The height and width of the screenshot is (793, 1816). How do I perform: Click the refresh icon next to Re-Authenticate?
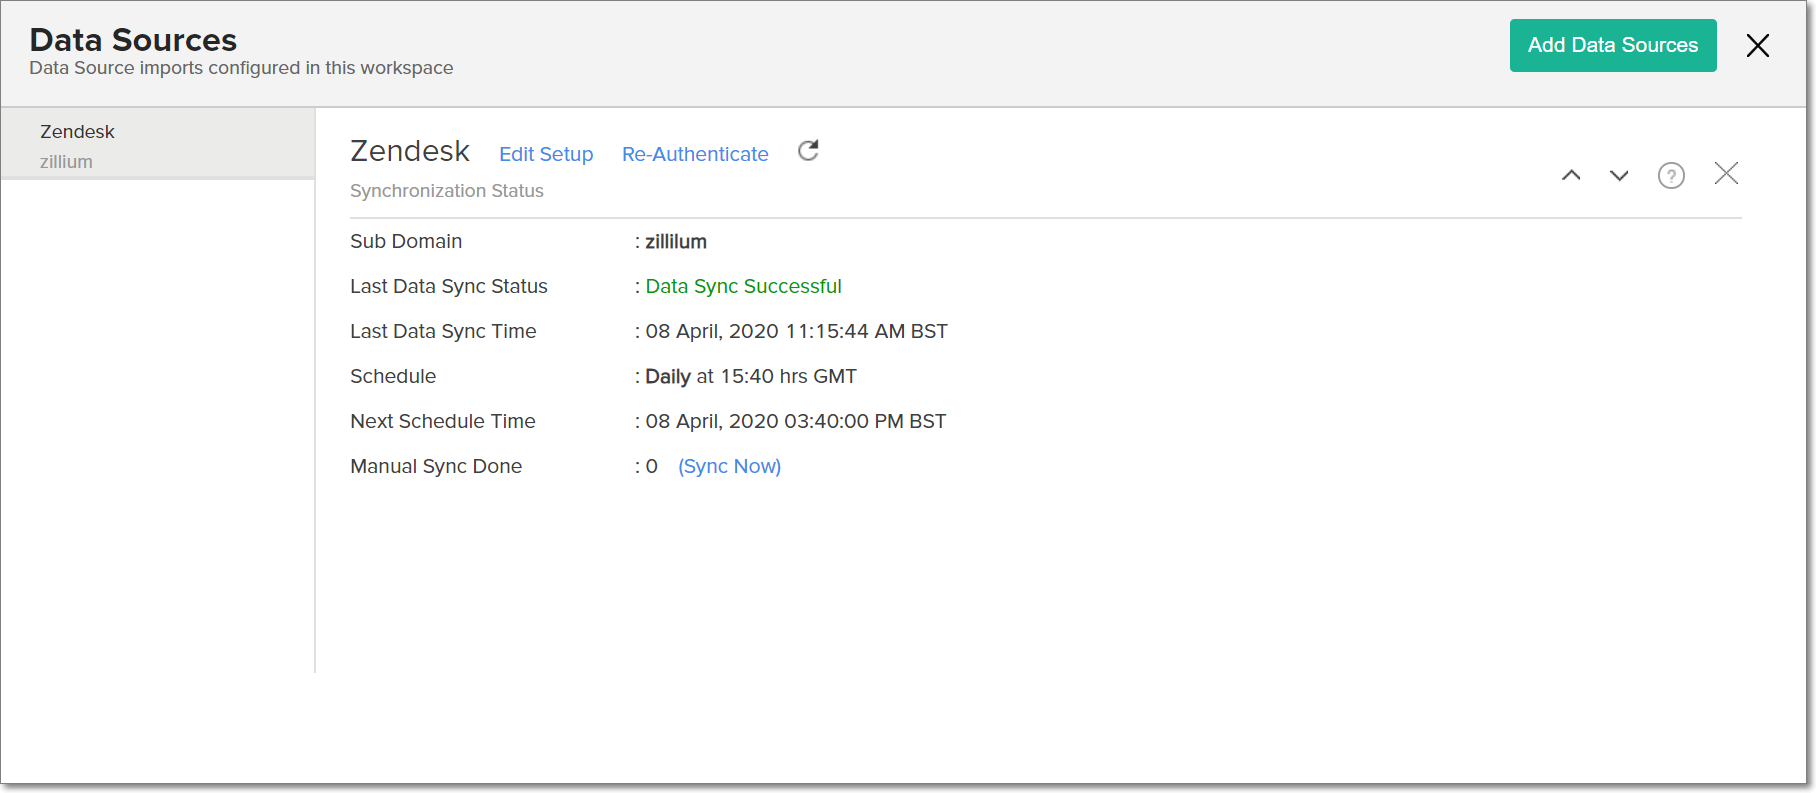(x=808, y=151)
